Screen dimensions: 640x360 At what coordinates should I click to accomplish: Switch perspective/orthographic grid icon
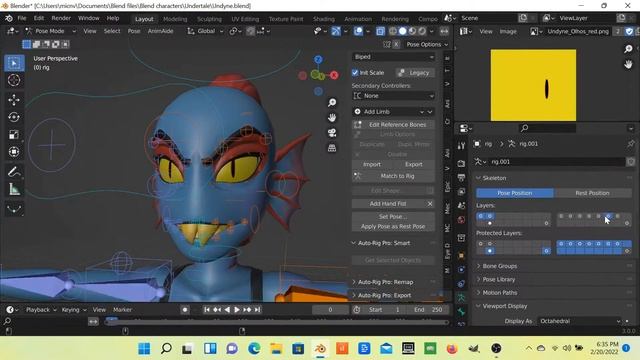pos(332,148)
